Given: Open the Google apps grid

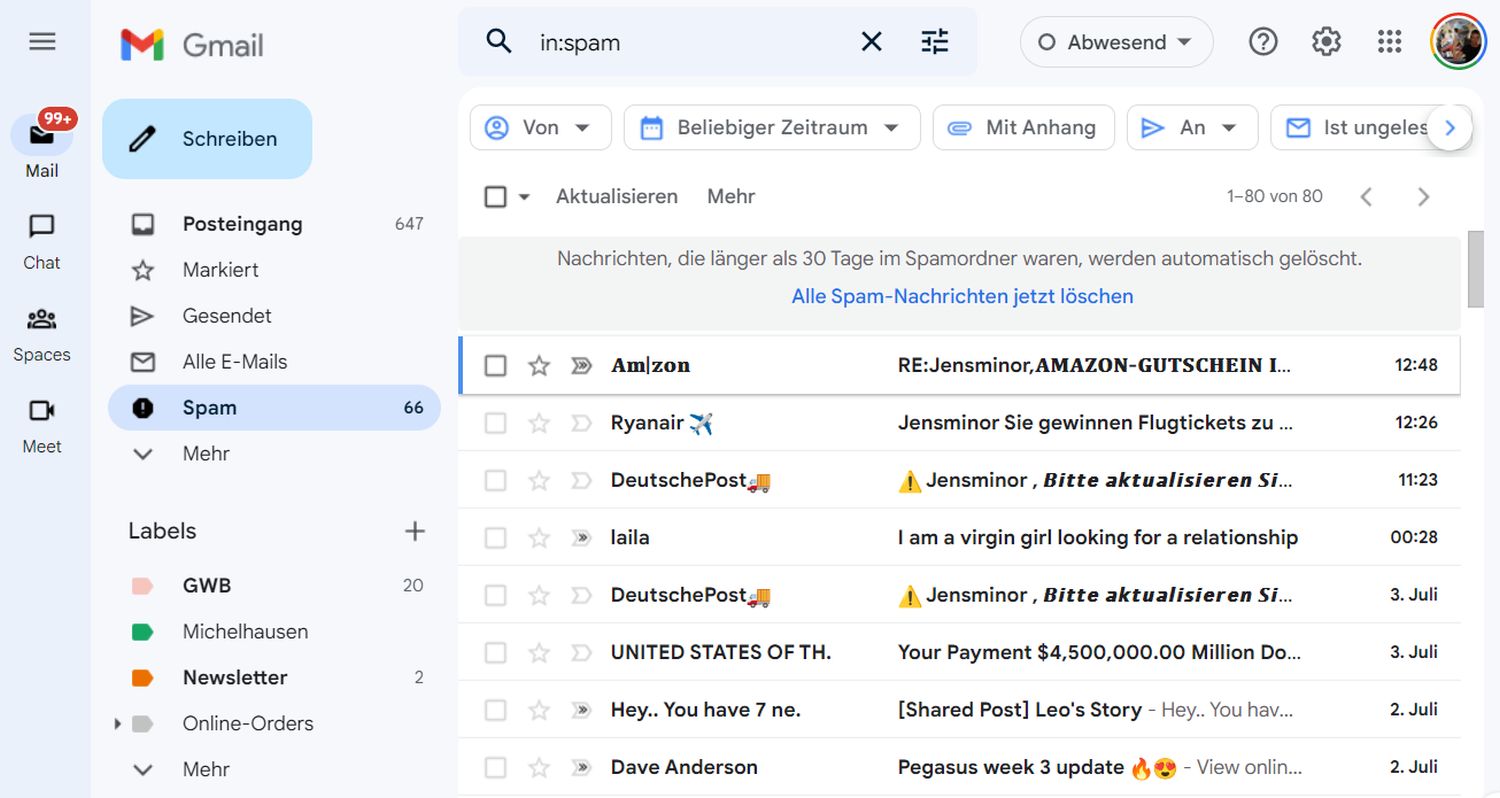Looking at the screenshot, I should pyautogui.click(x=1389, y=42).
